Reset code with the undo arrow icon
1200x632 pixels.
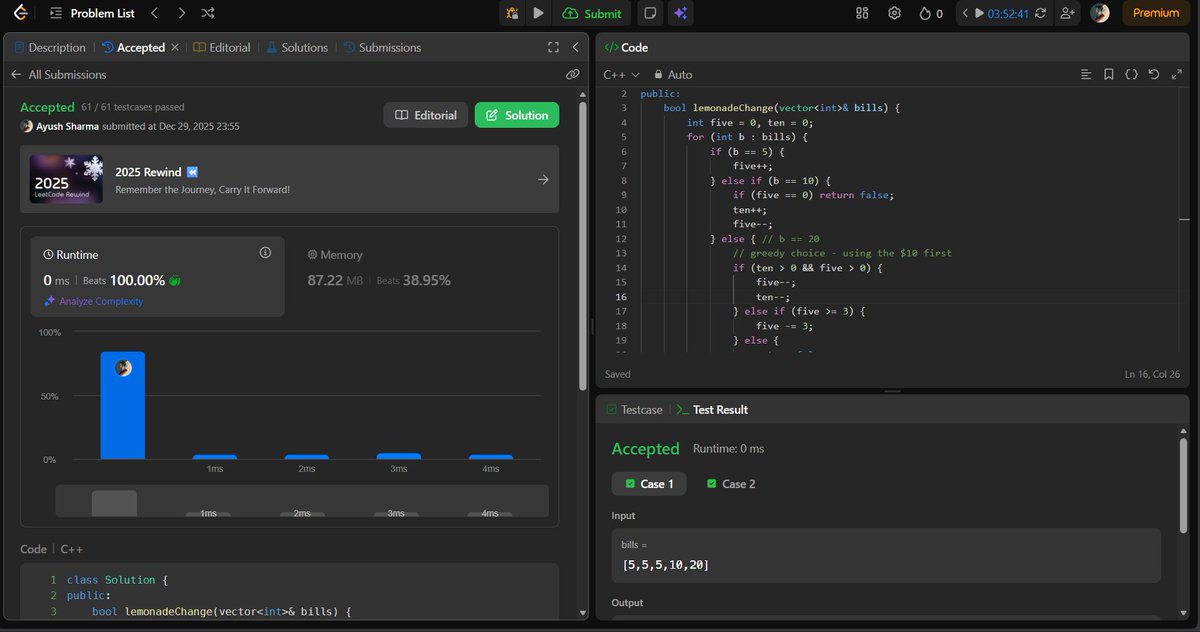coord(1153,74)
